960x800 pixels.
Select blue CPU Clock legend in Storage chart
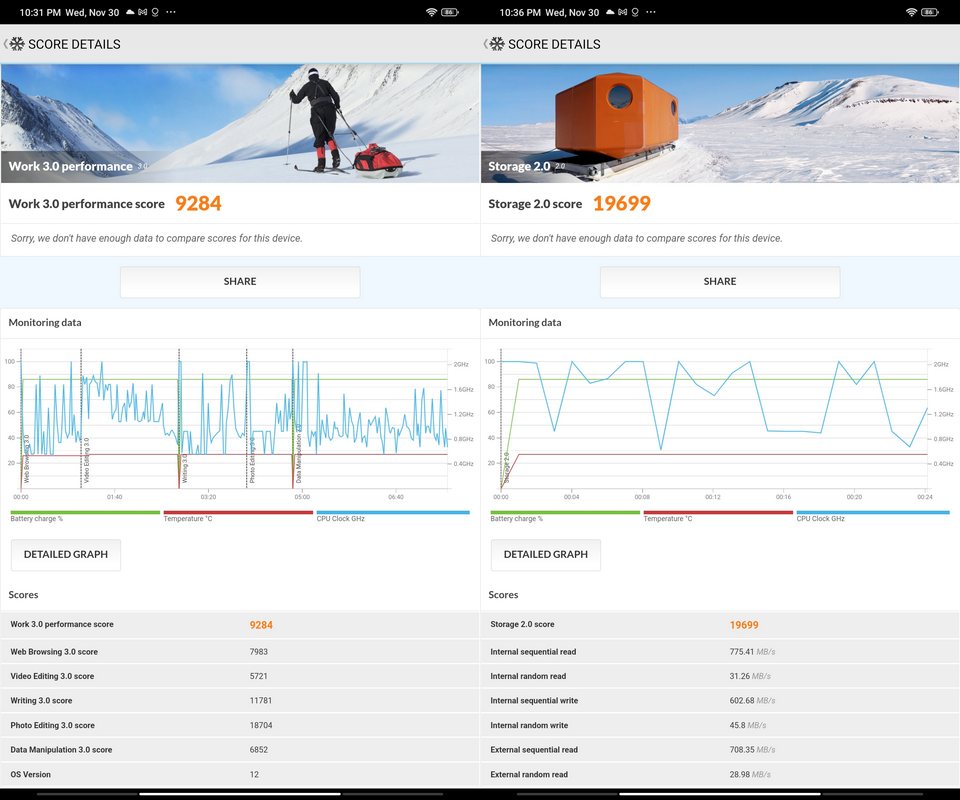coord(872,516)
